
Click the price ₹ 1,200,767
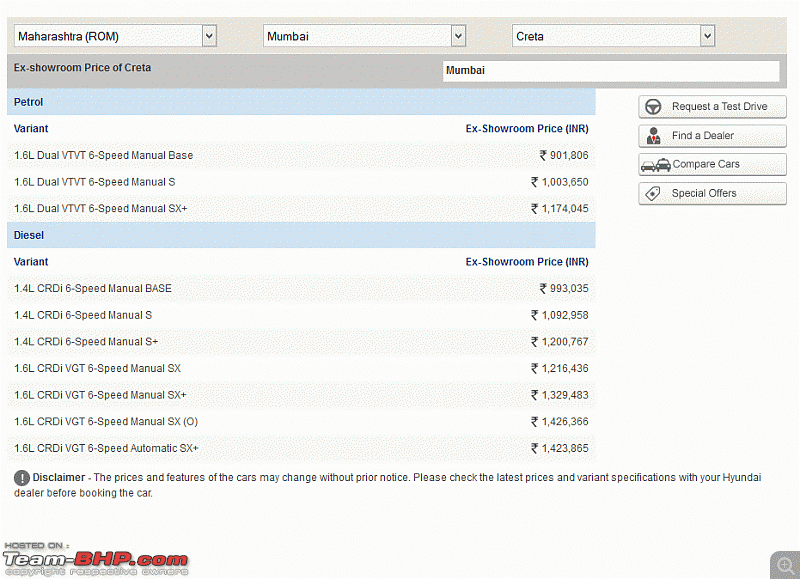point(560,342)
